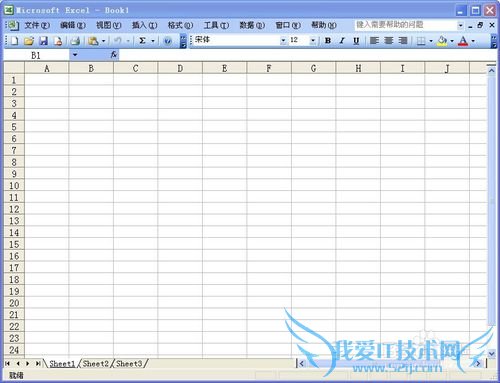
Task: Click the next sheet tab navigation arrow
Action: tap(28, 363)
